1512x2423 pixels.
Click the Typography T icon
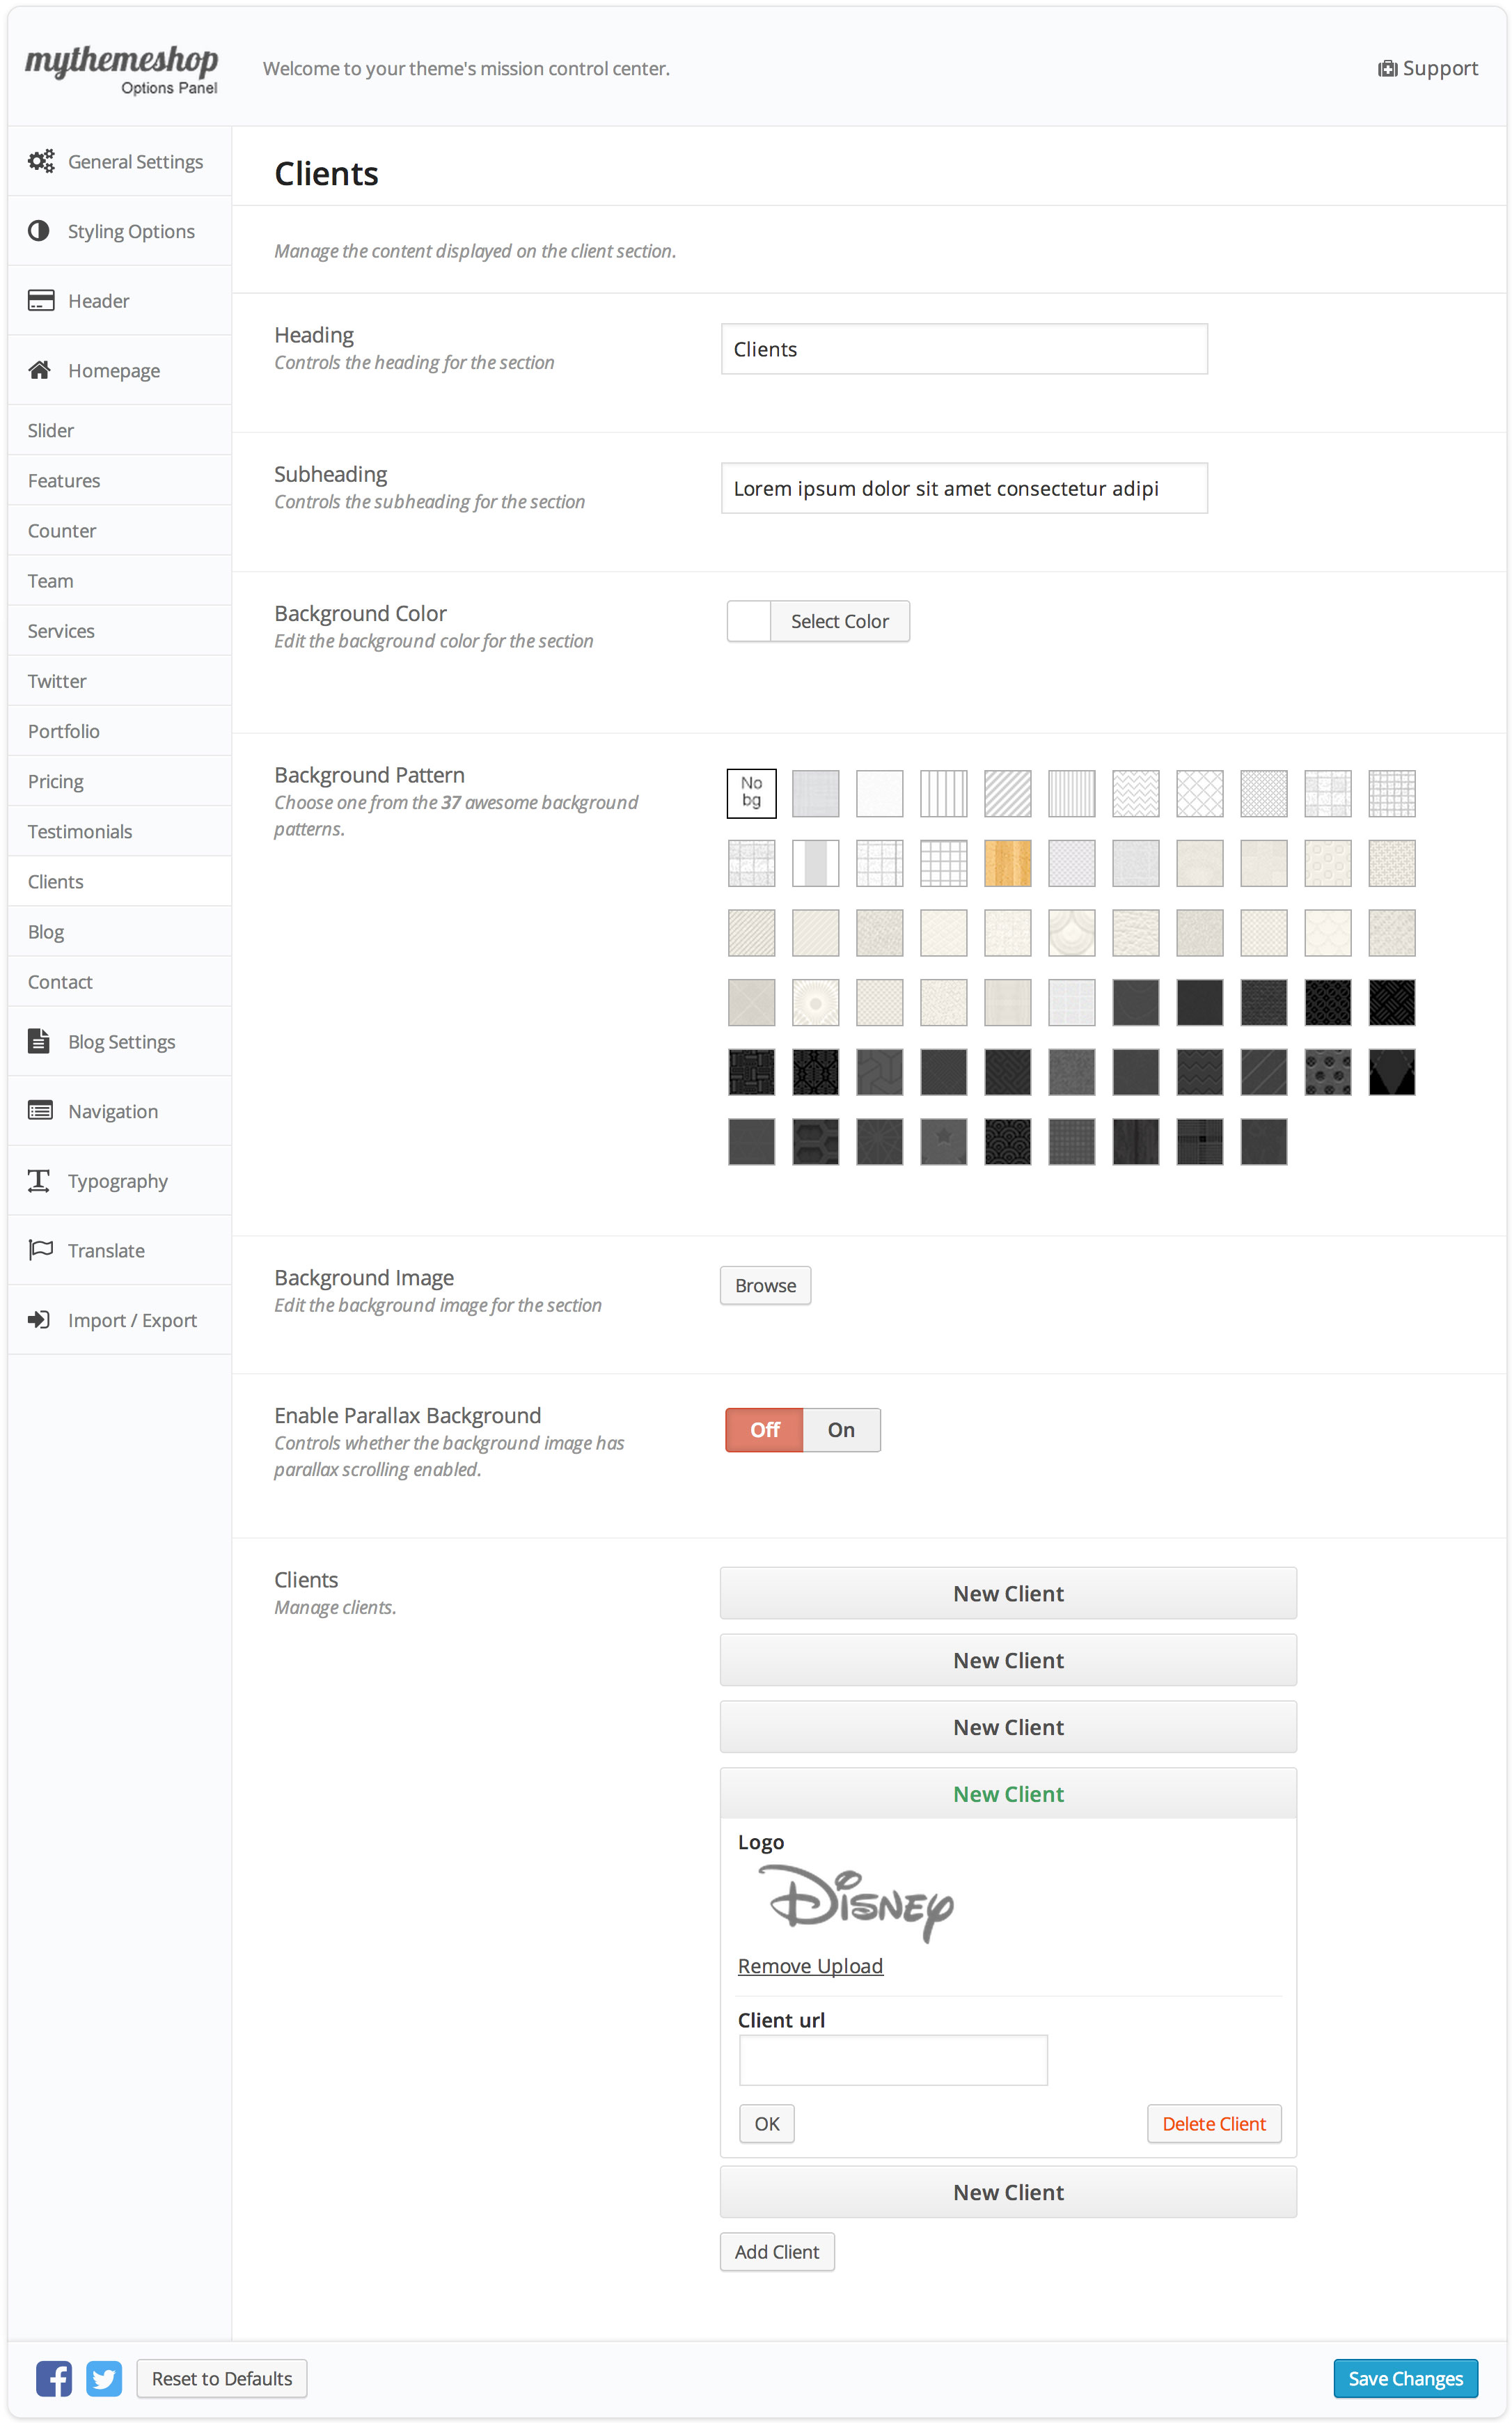(x=39, y=1181)
